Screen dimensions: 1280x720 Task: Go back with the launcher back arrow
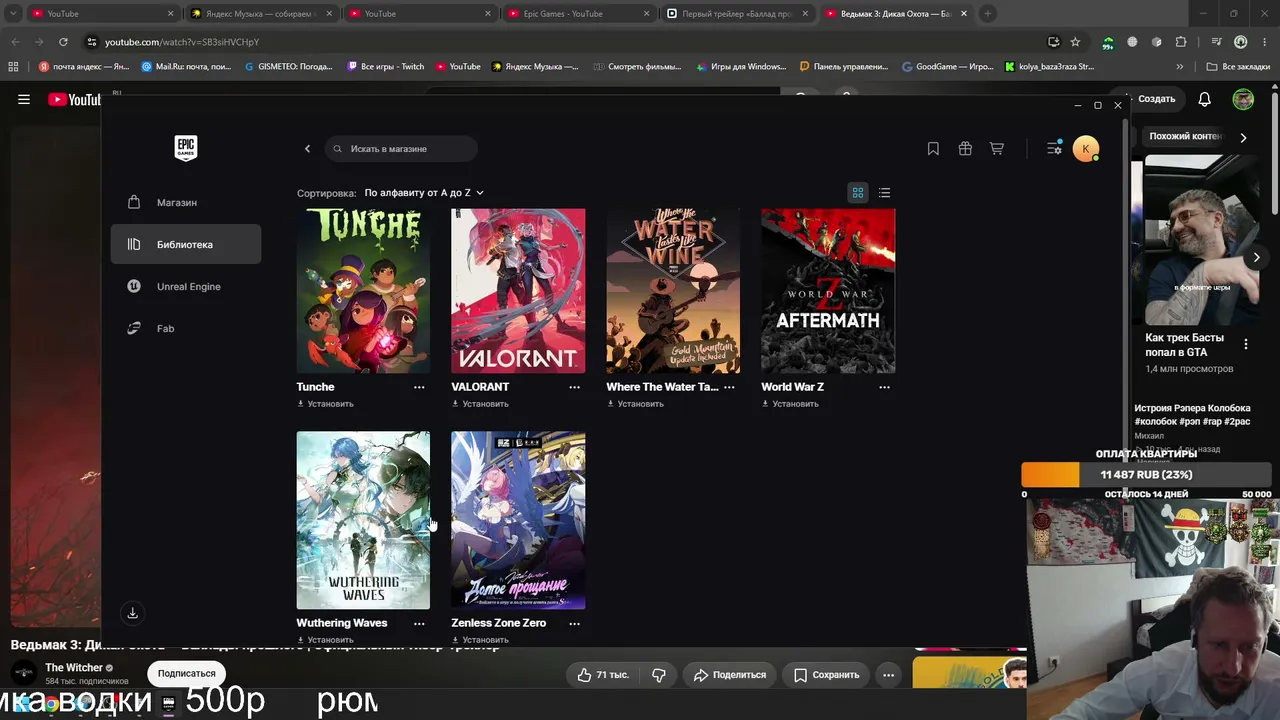tap(307, 149)
